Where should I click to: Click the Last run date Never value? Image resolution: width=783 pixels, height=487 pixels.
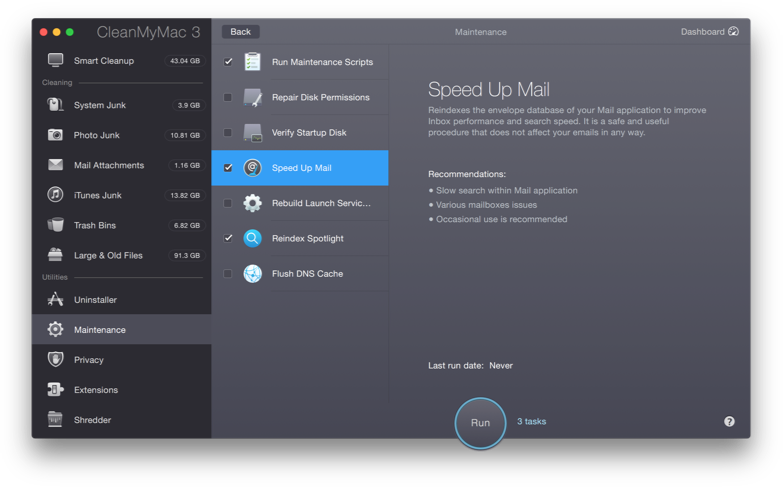coord(501,366)
